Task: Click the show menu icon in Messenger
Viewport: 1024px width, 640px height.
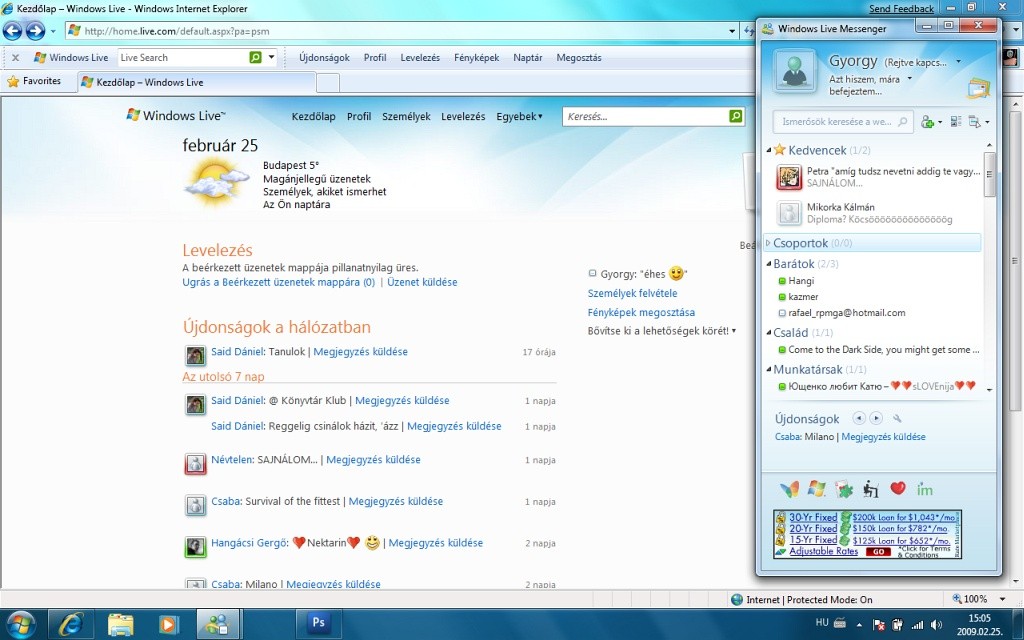Action: (976, 121)
